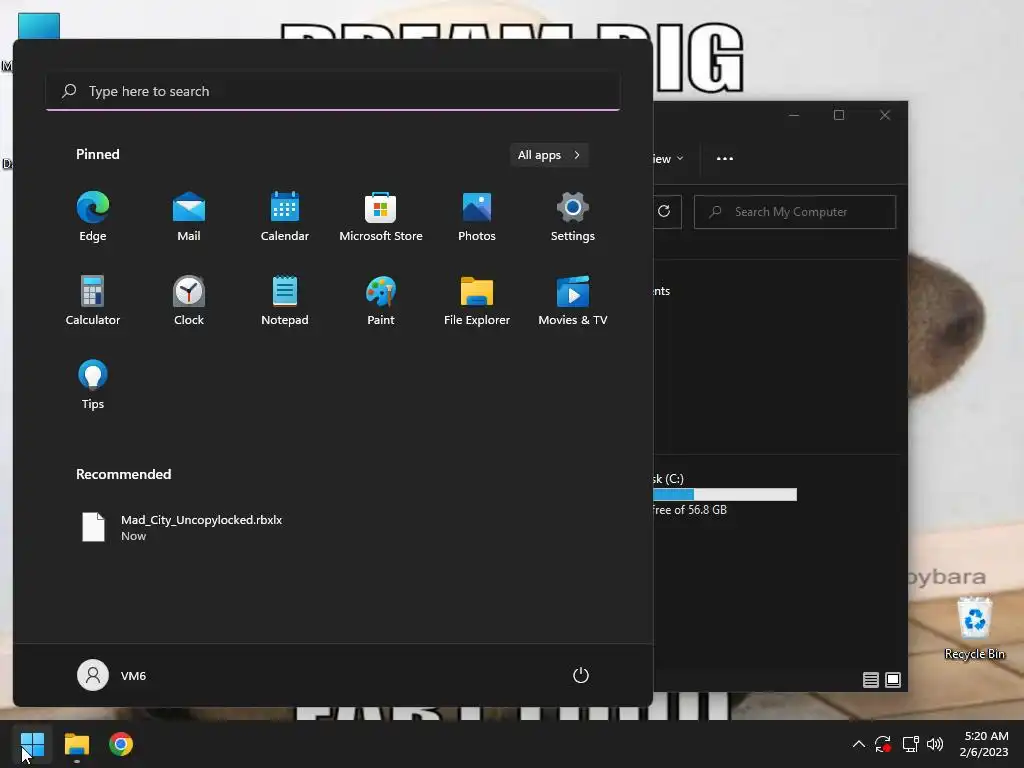Open recommended Mad_City_Uncopylocked.rbxlx file
Screen dimensions: 1024x768
183,527
